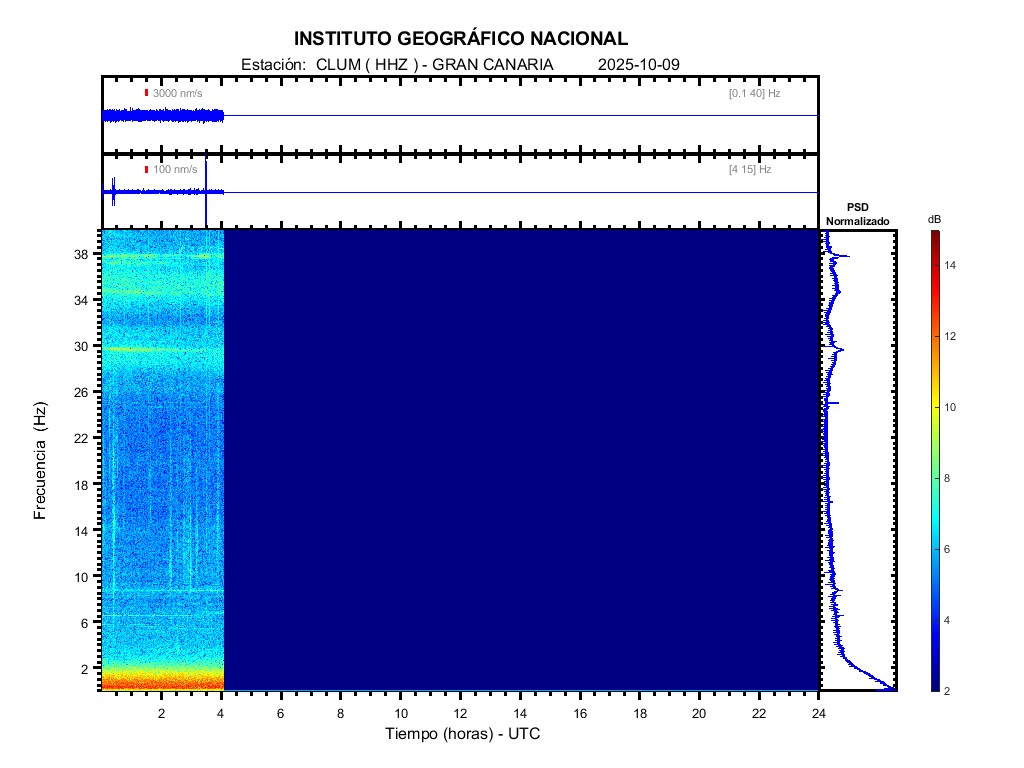Click the red 3000 nm/s scale marker

(x=146, y=93)
